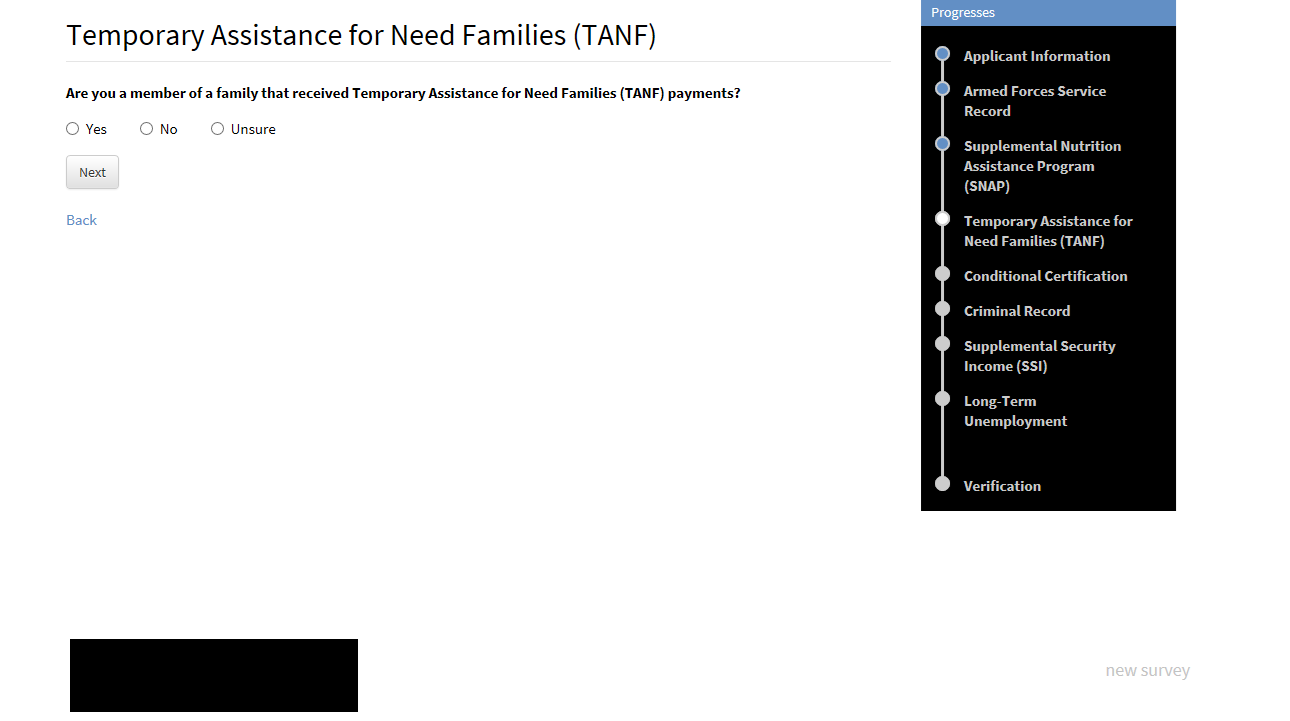Image resolution: width=1290 pixels, height=721 pixels.
Task: Open Supplemental Security Income (SSI) step
Action: pos(1039,356)
